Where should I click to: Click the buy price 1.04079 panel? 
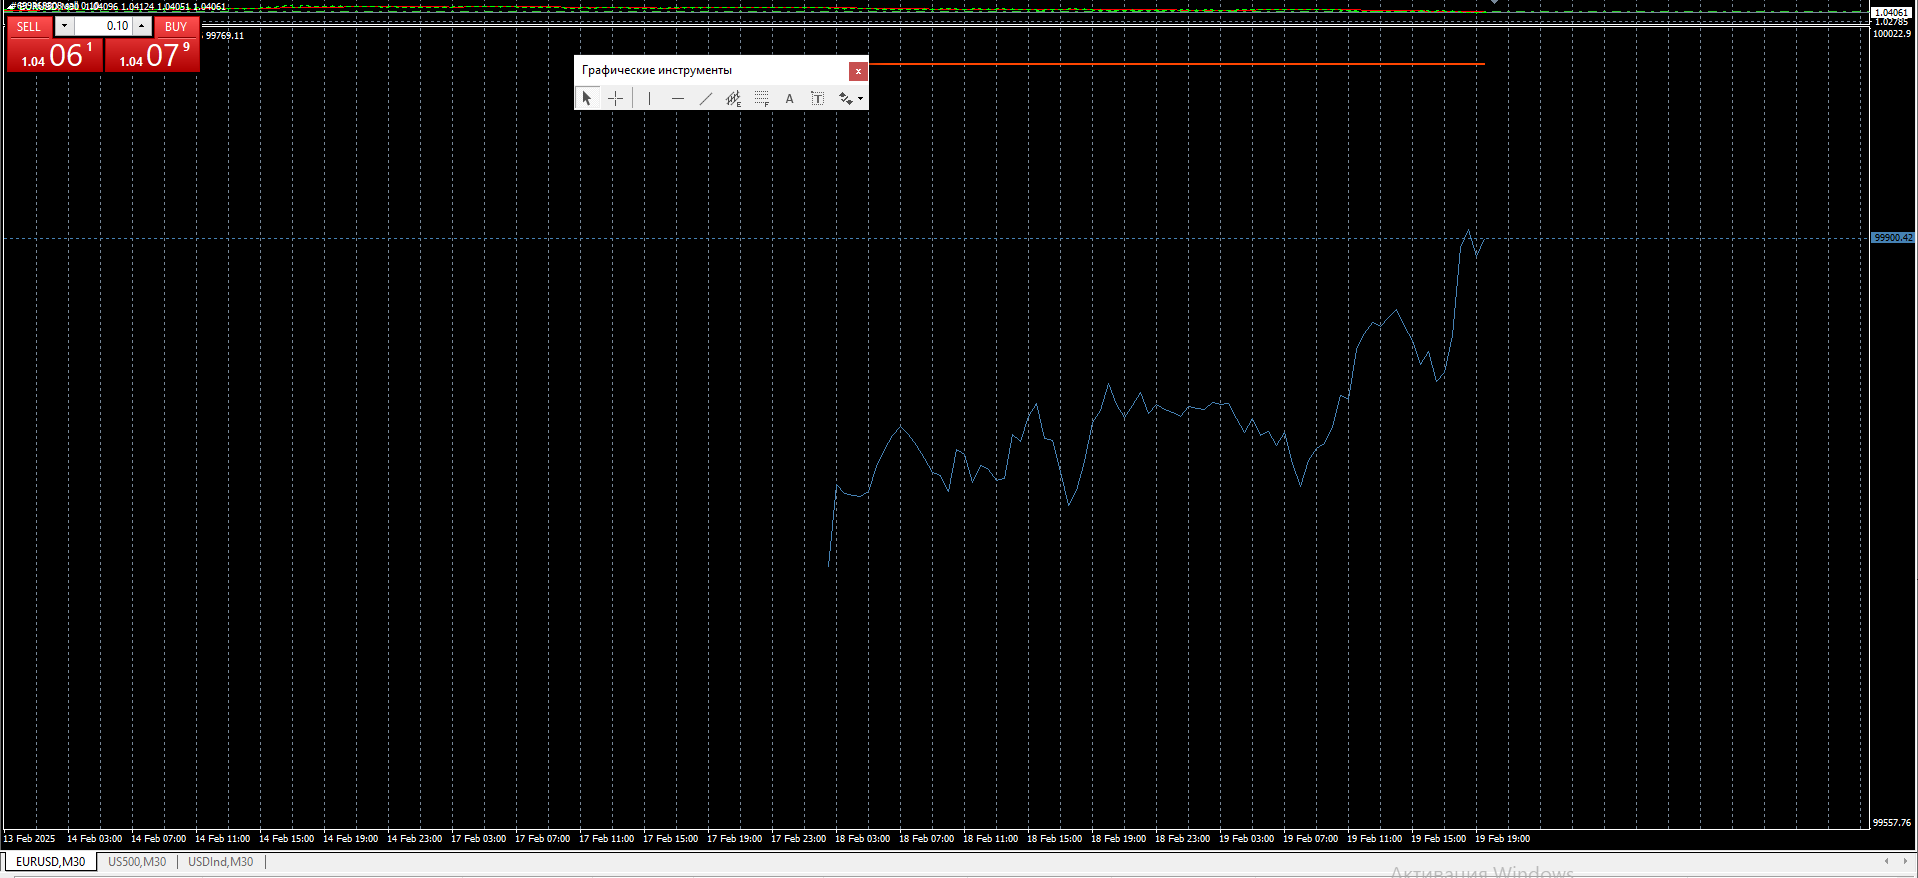click(x=152, y=55)
